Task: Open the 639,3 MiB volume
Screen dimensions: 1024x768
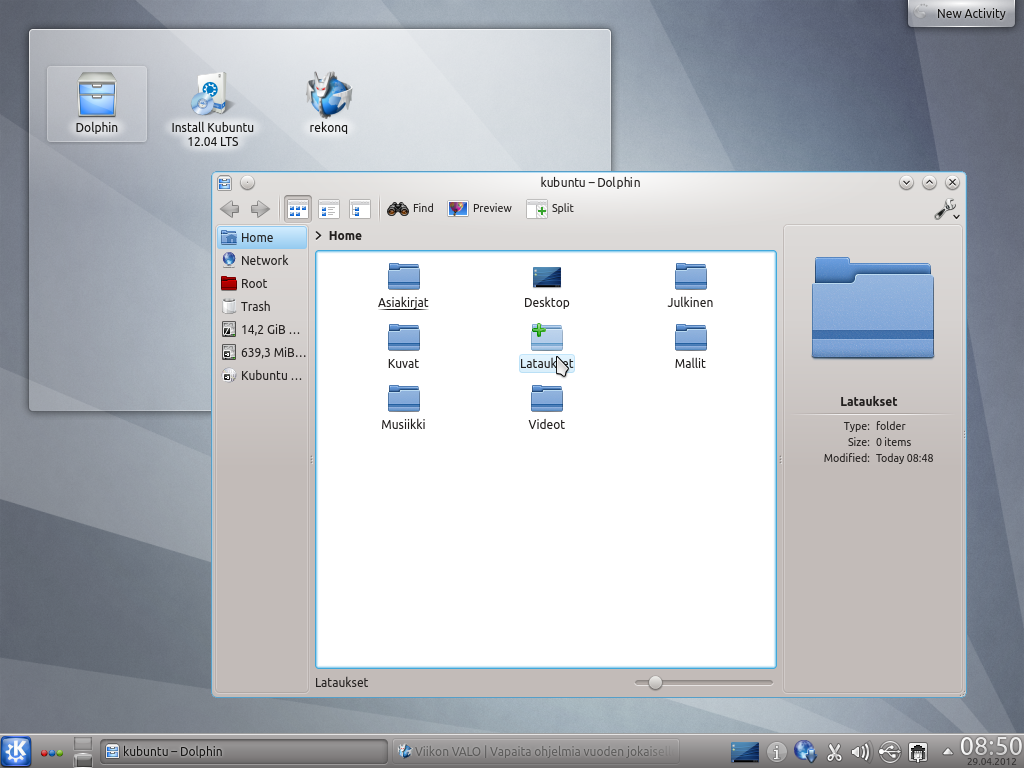Action: coord(262,353)
